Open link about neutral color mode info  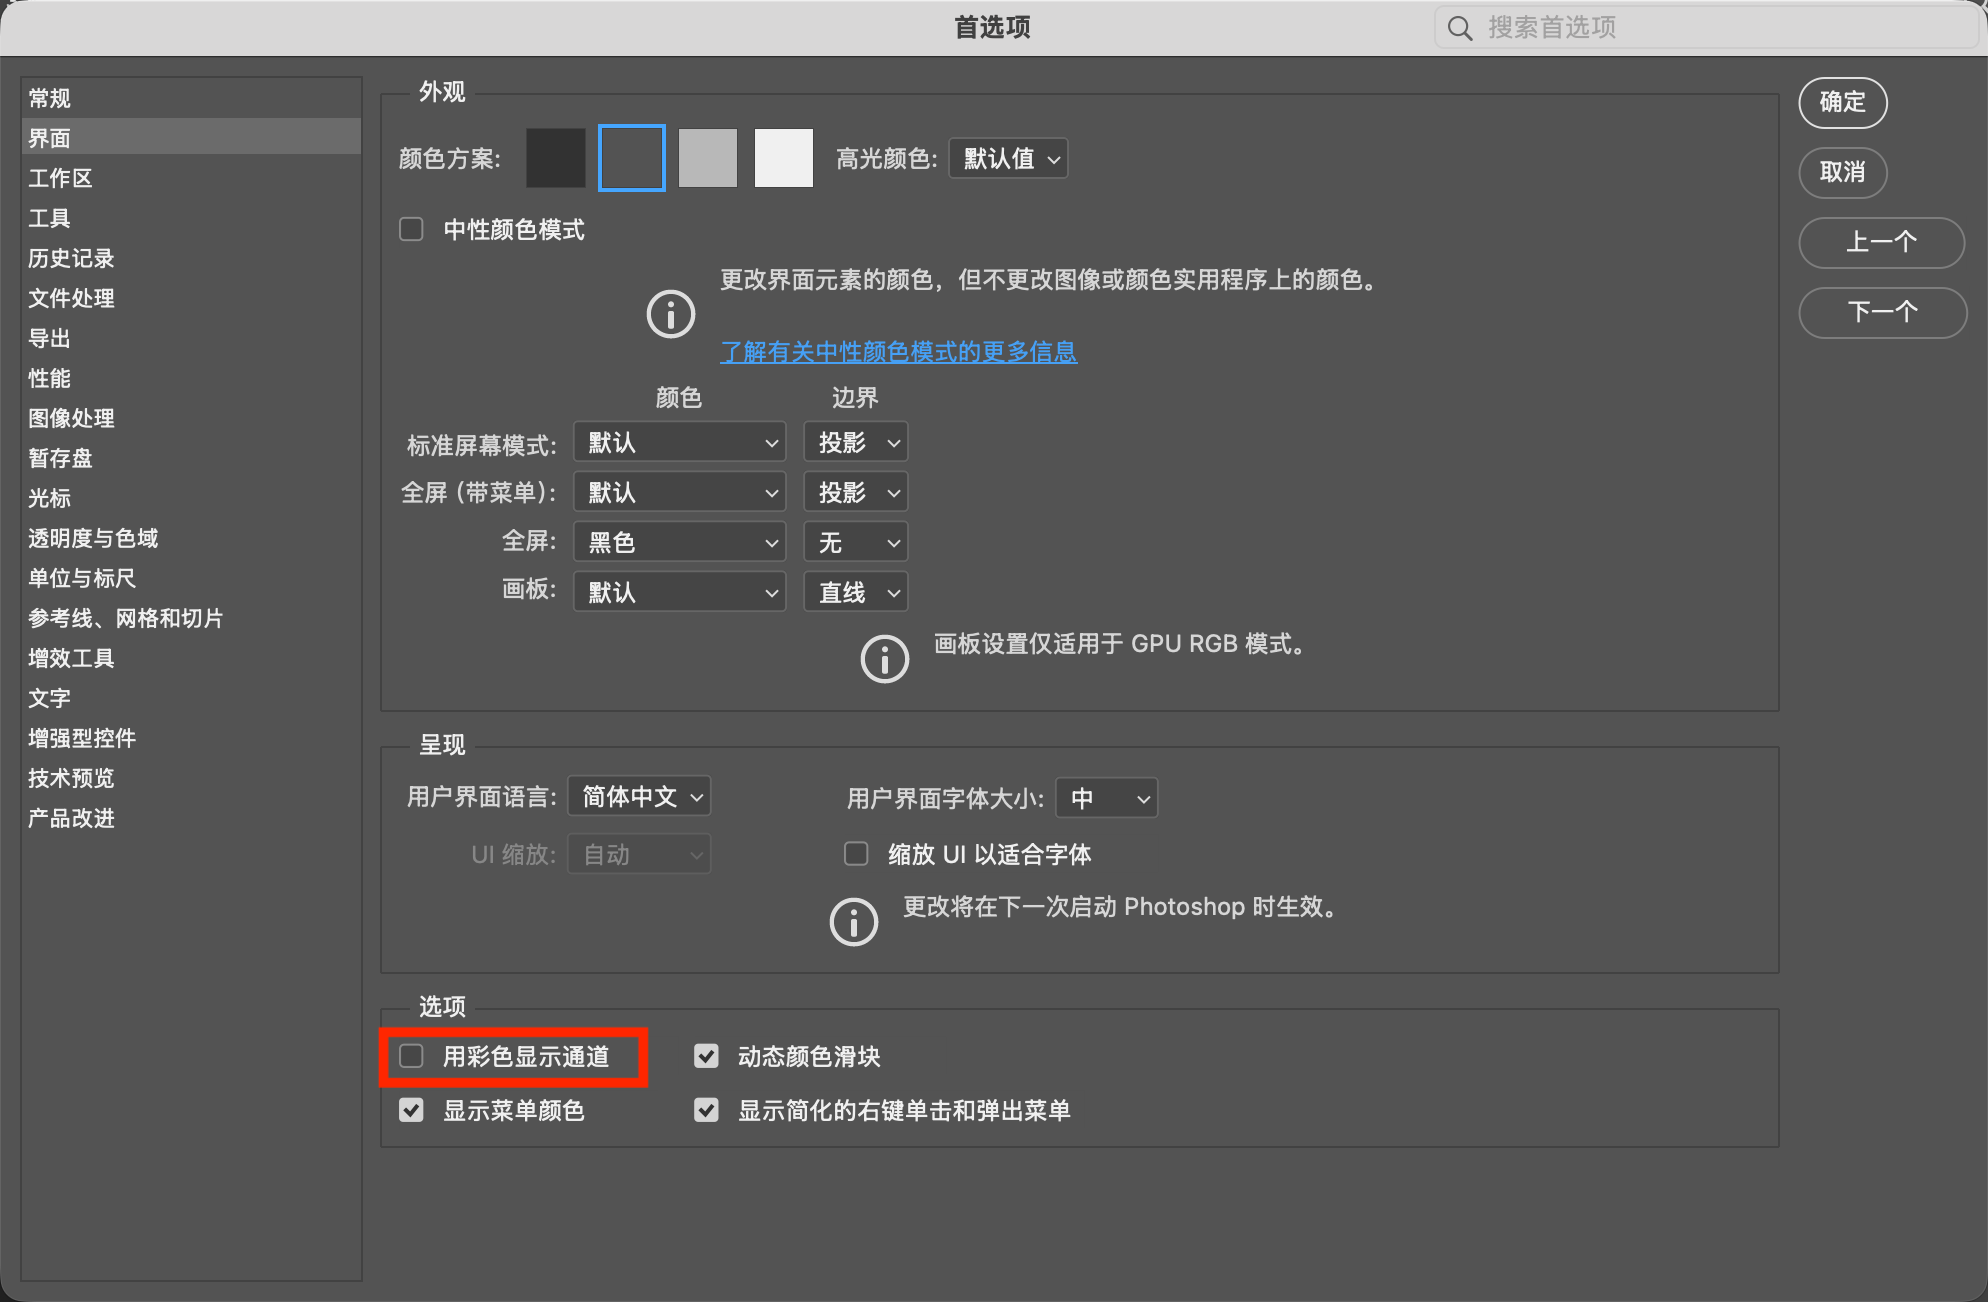[898, 351]
